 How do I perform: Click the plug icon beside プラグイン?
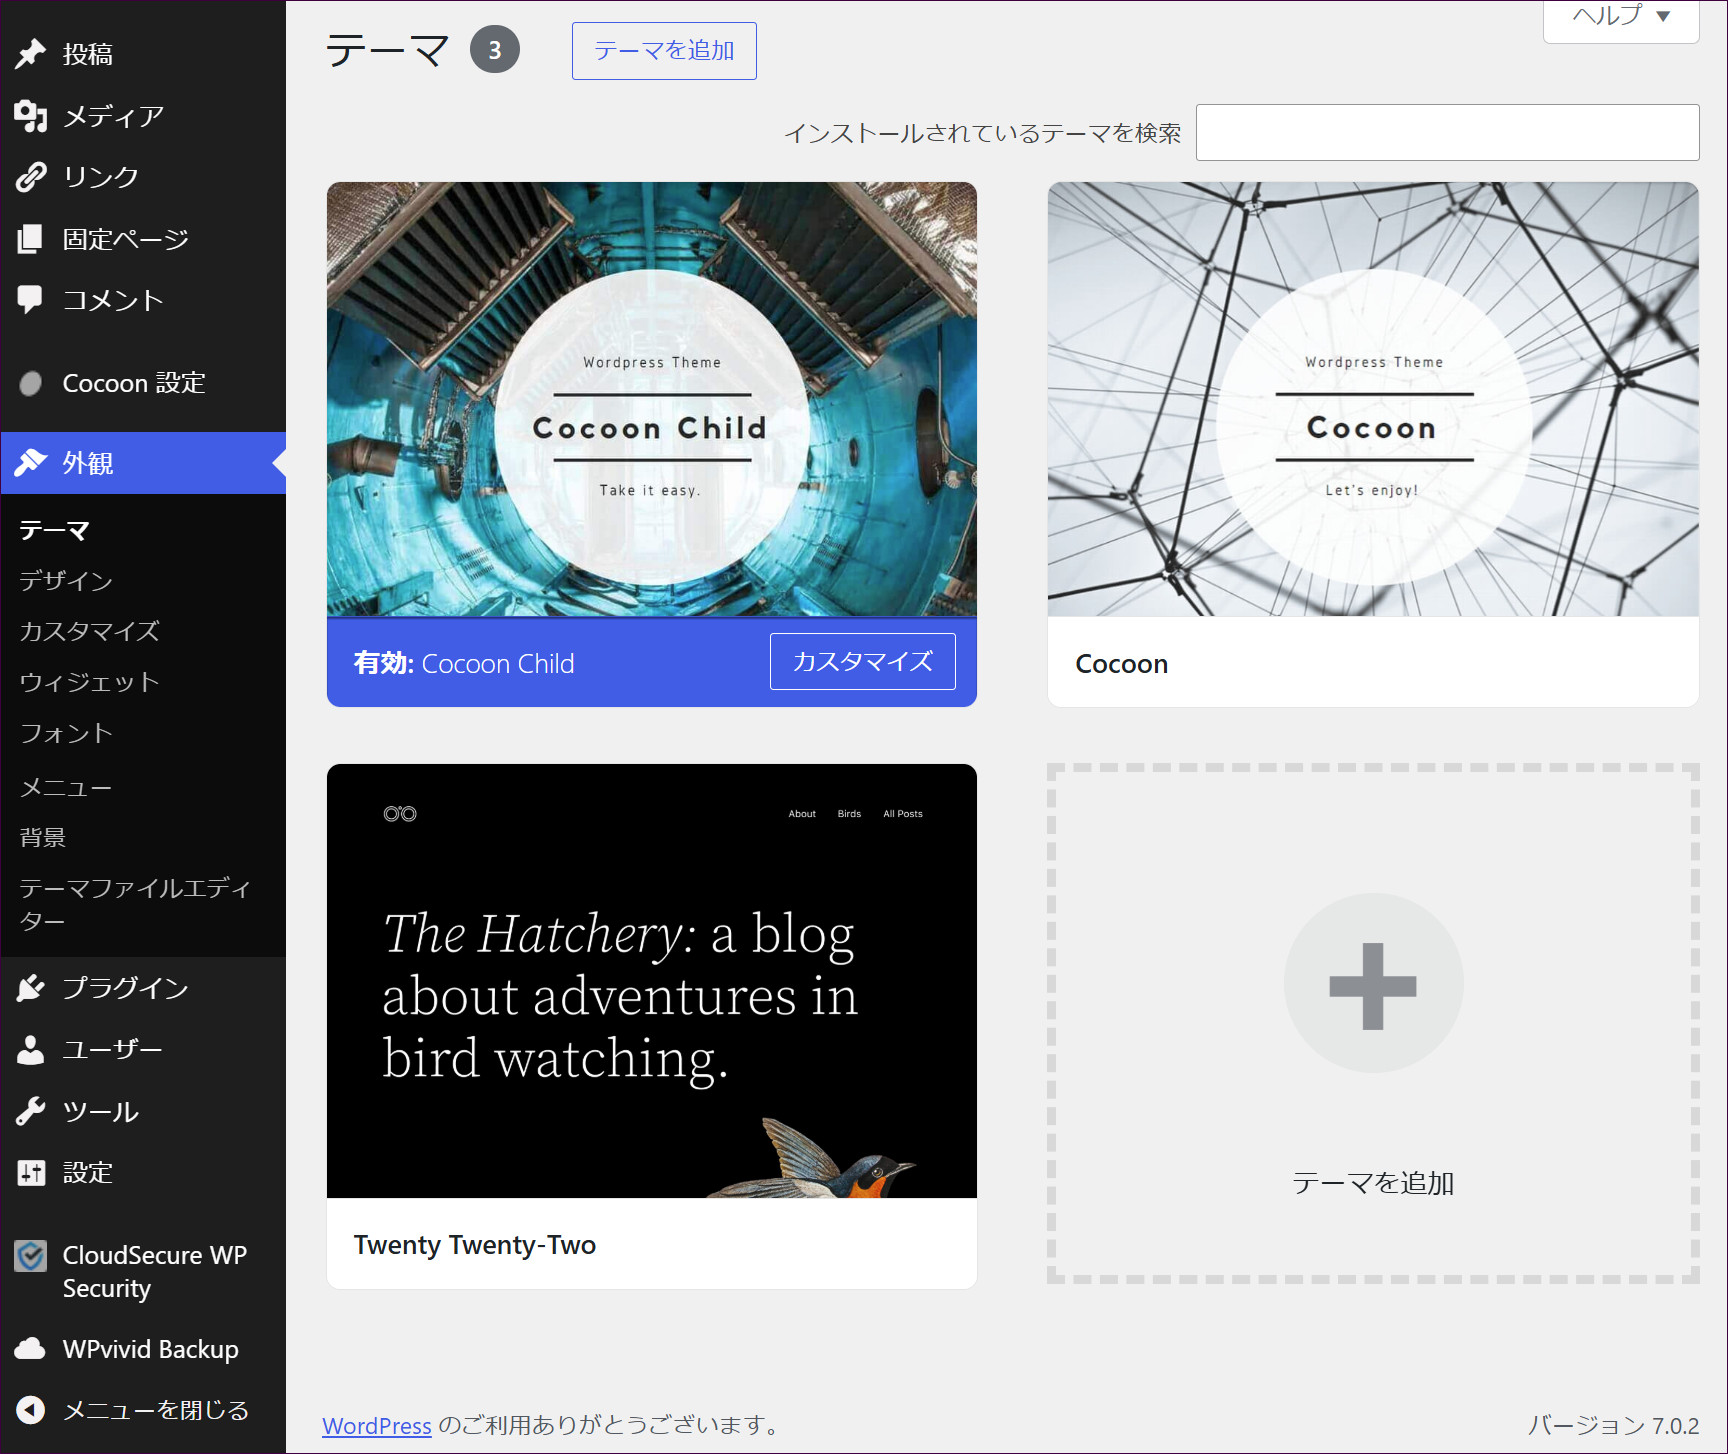pos(31,988)
